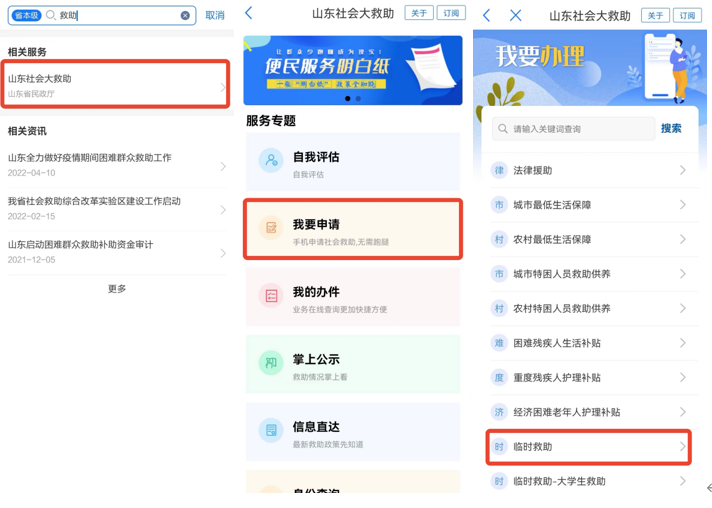Close the 我要办理 page with the X icon
Screen dimensions: 712x508
point(515,16)
